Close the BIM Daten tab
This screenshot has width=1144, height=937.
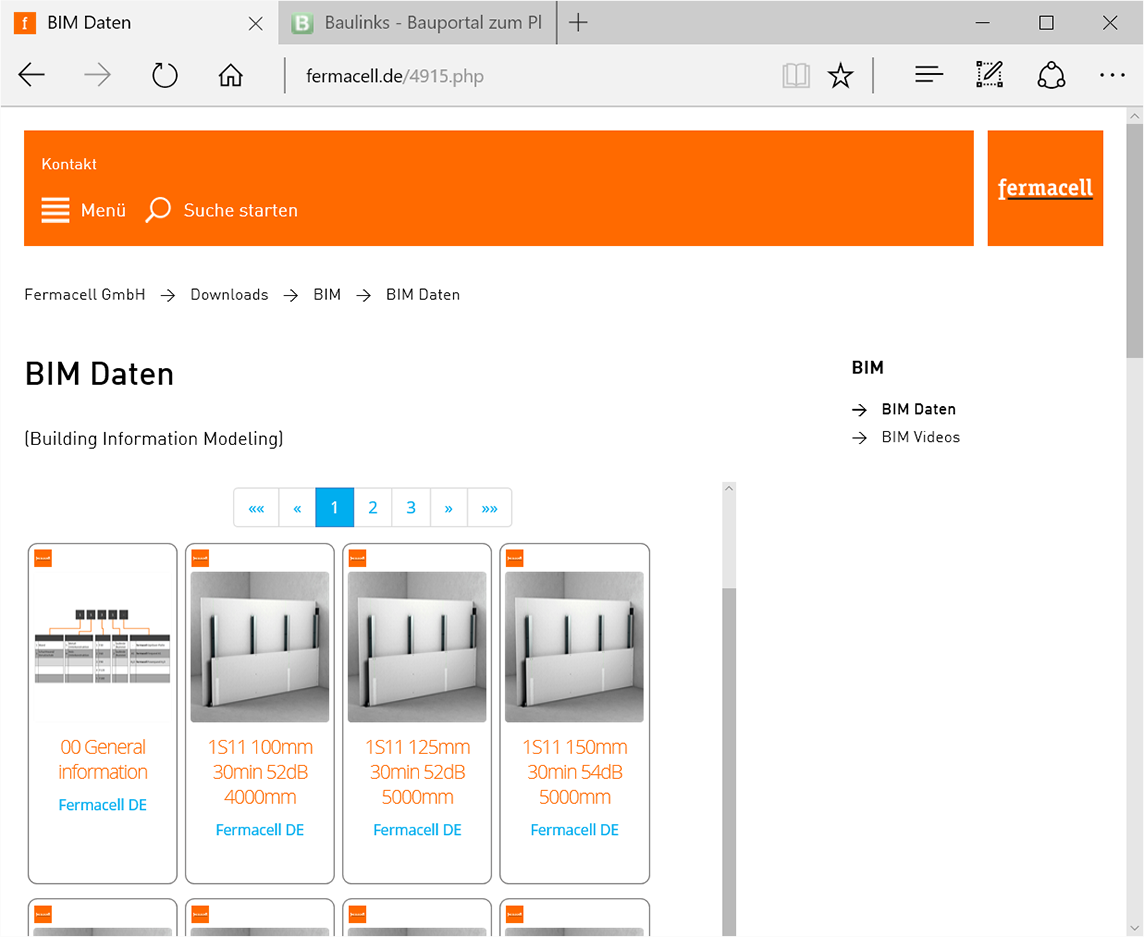pyautogui.click(x=255, y=23)
